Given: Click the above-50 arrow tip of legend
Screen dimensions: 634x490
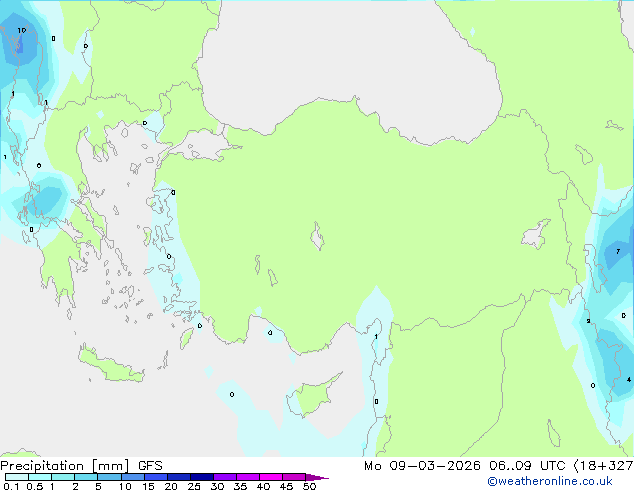Looking at the screenshot, I should (317, 477).
